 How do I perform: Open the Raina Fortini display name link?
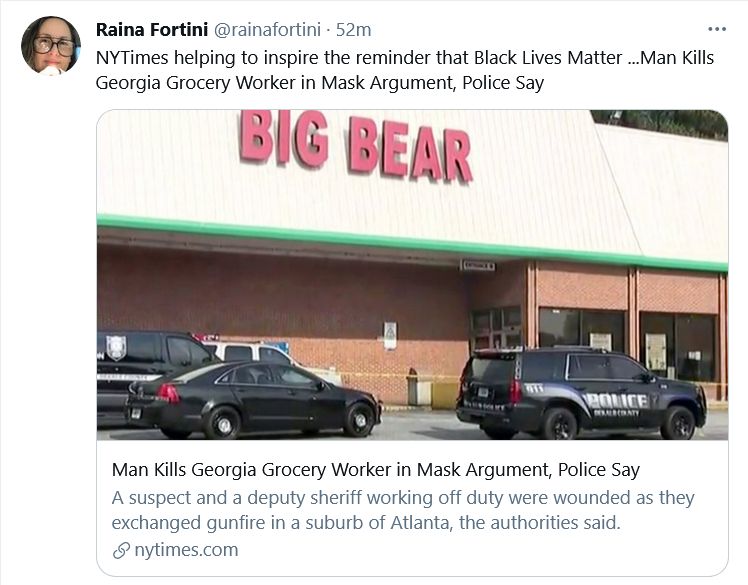[152, 30]
